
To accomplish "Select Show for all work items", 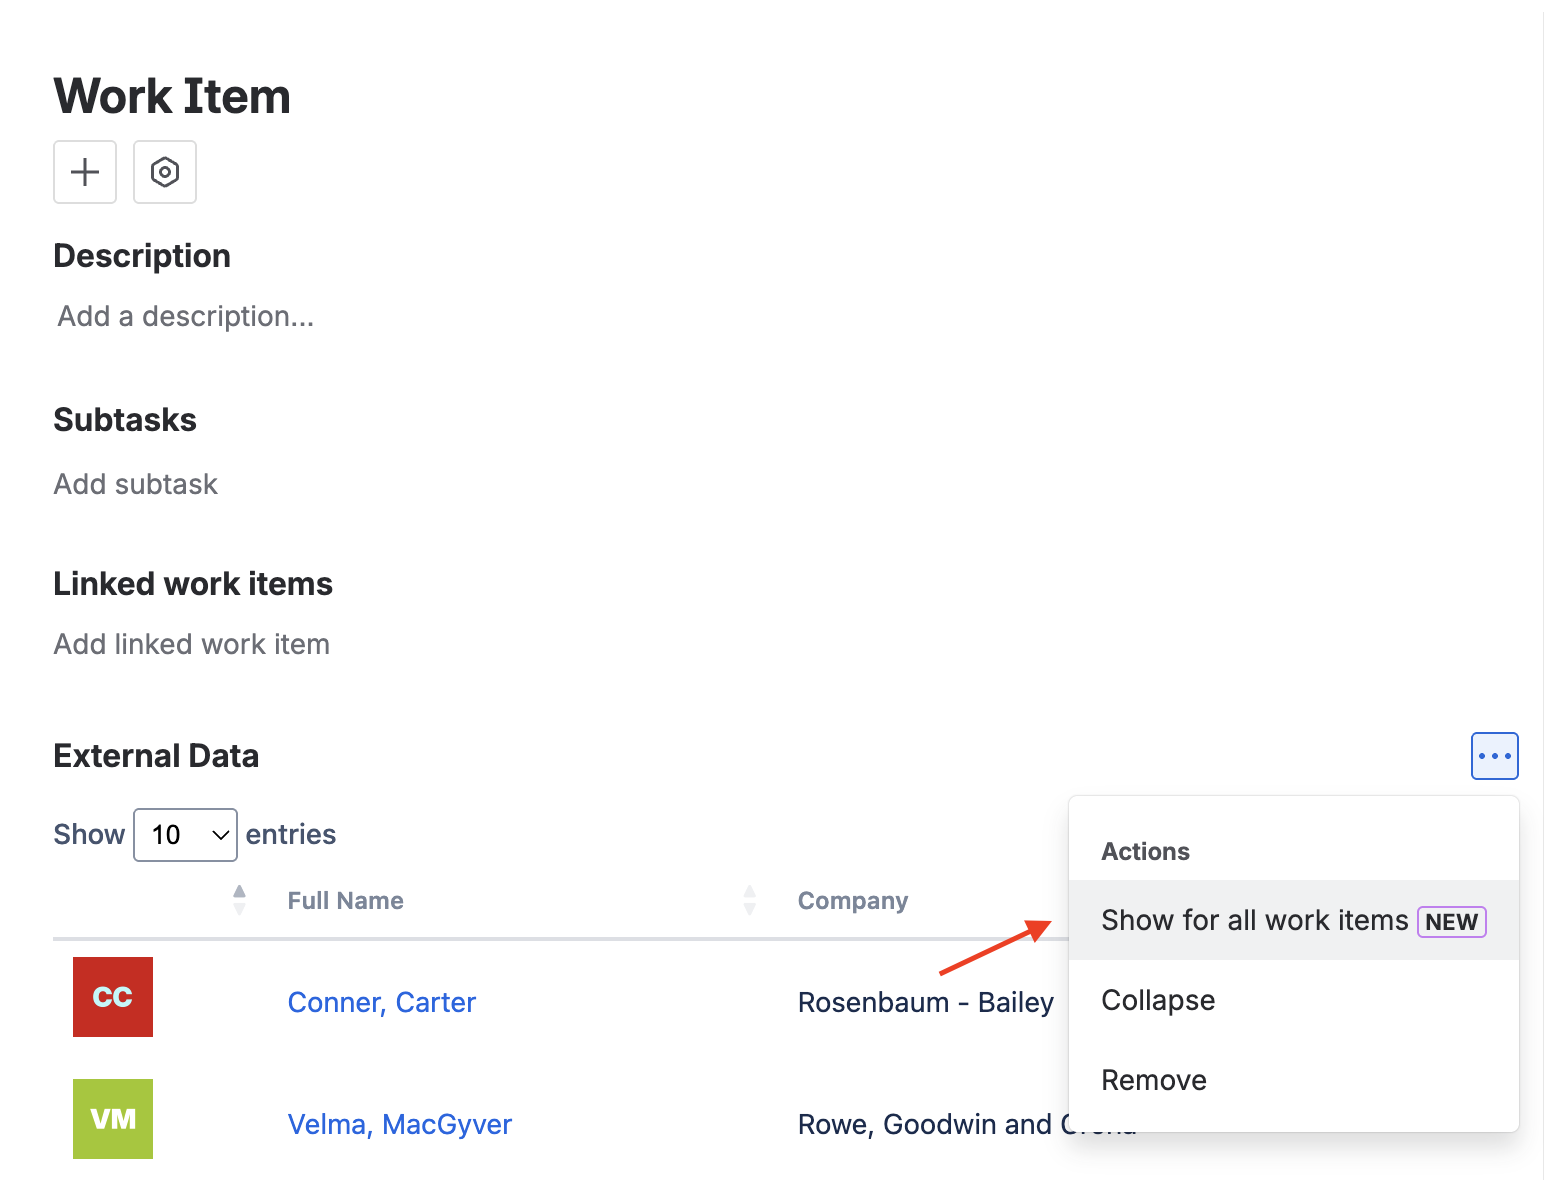I will click(x=1254, y=920).
